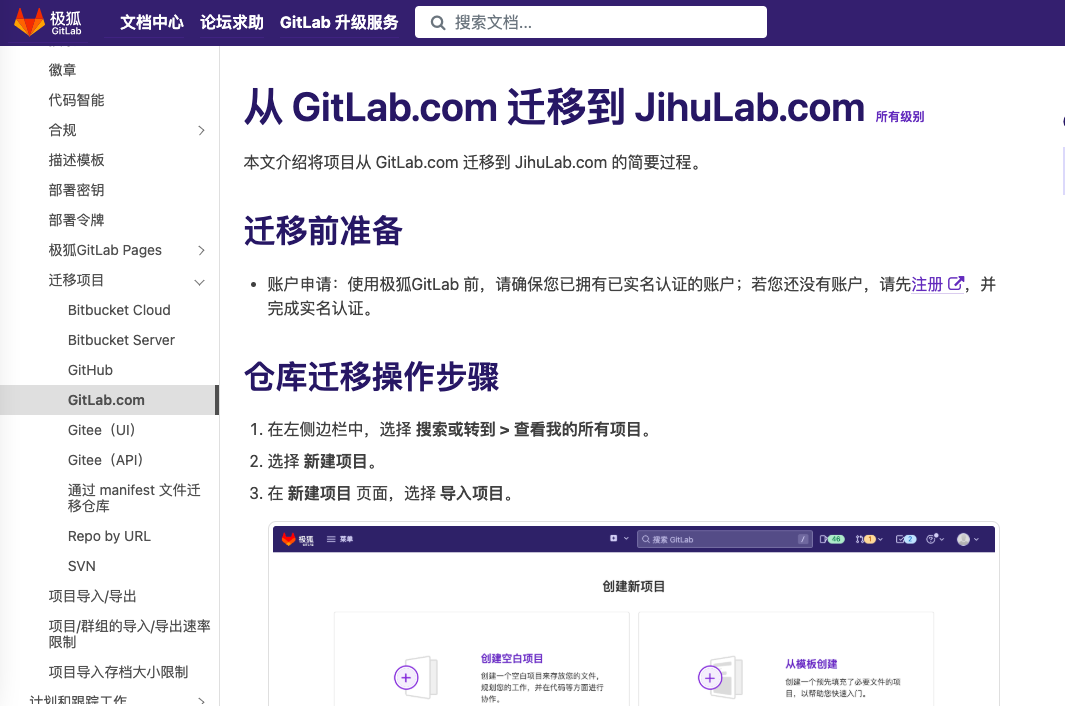1065x706 pixels.
Task: Open the 代码智能 sidebar page
Action: click(76, 100)
